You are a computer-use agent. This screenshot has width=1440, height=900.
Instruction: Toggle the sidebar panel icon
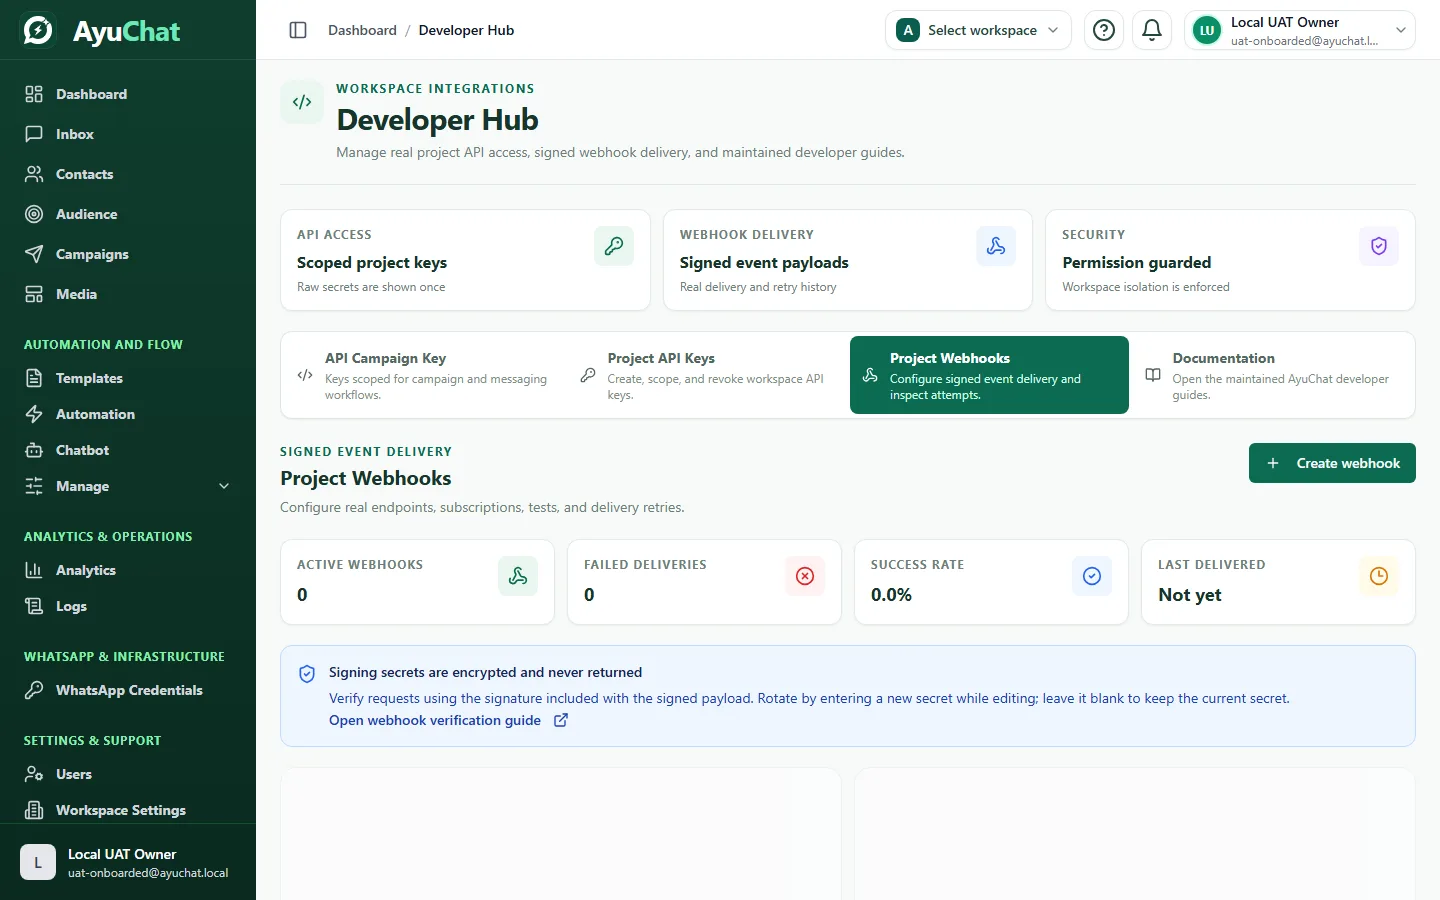coord(298,30)
